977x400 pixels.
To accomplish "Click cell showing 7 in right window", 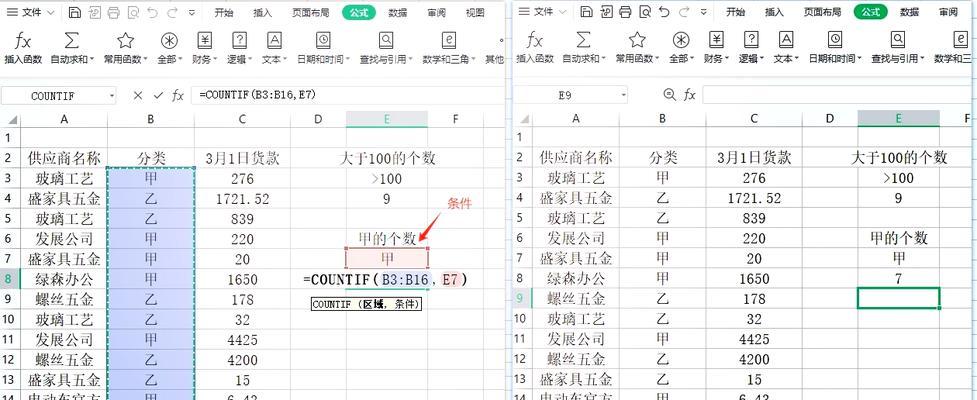I will tap(898, 279).
